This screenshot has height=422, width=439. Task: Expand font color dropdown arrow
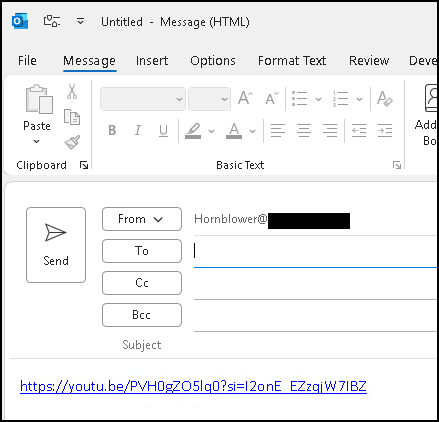pos(252,131)
